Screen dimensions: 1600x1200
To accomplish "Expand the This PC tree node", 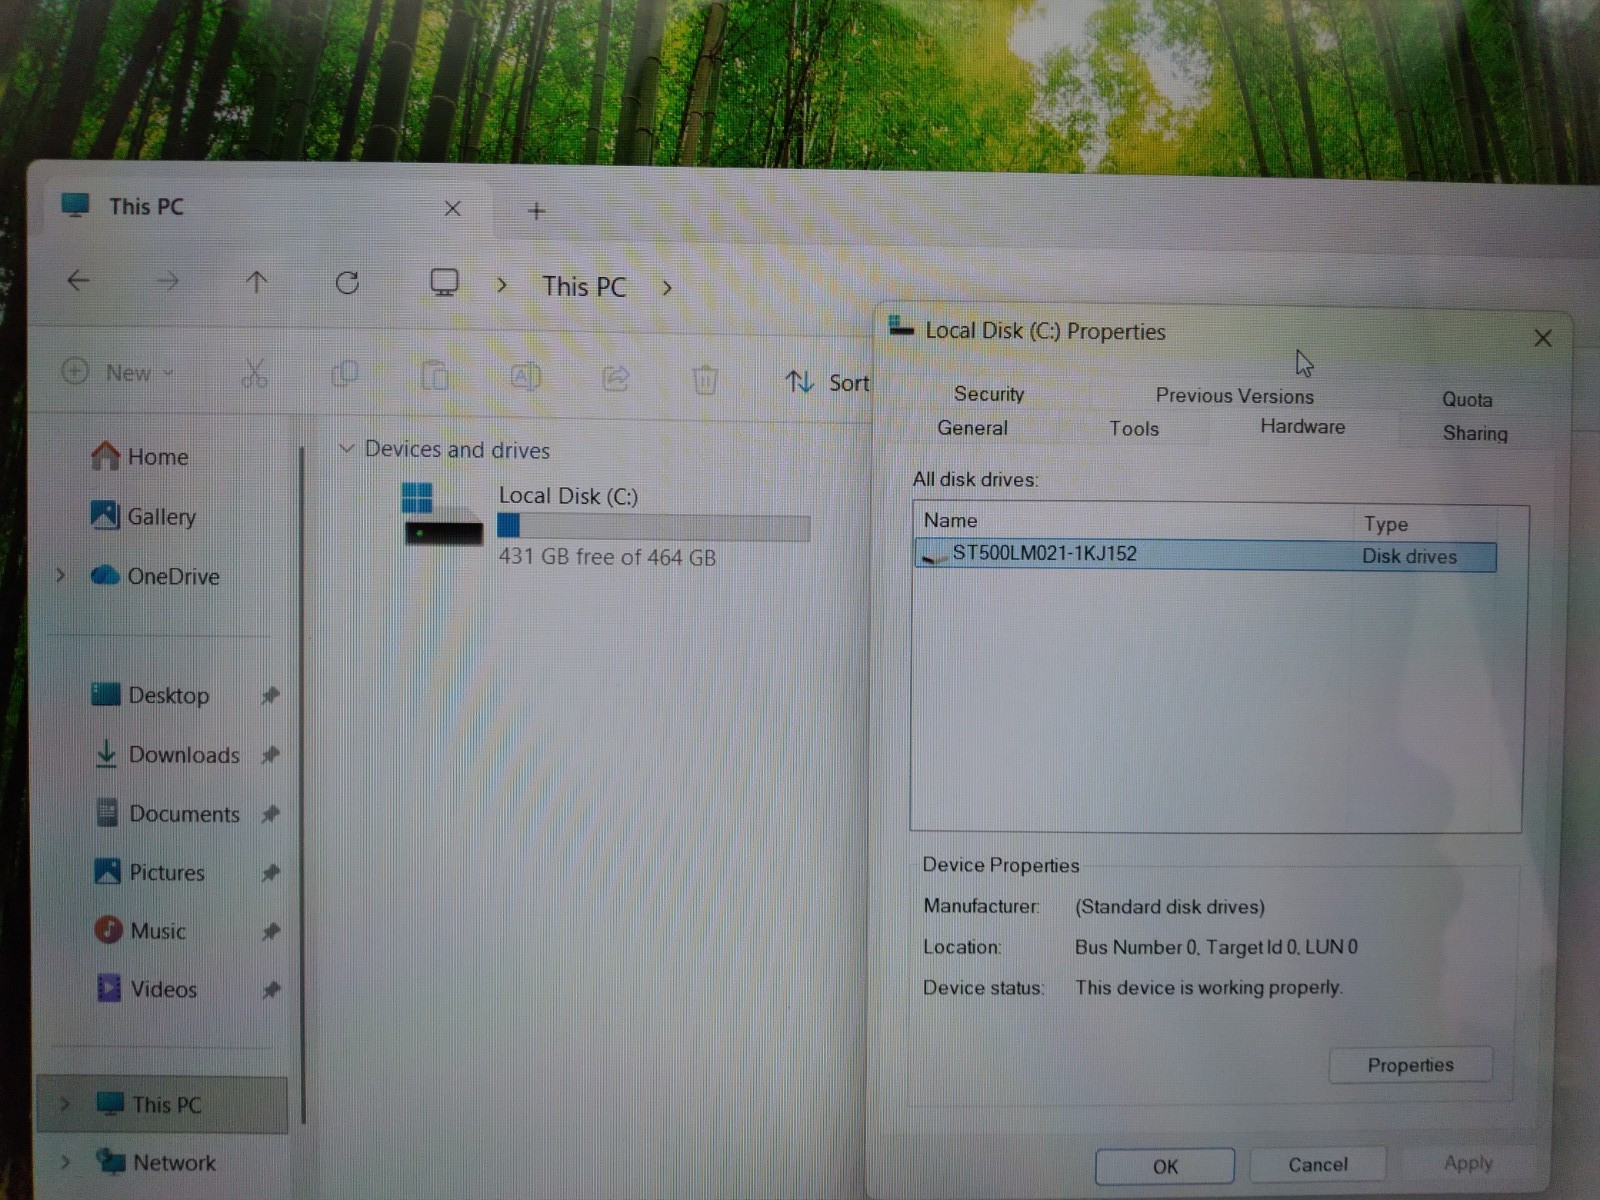I will 65,1104.
